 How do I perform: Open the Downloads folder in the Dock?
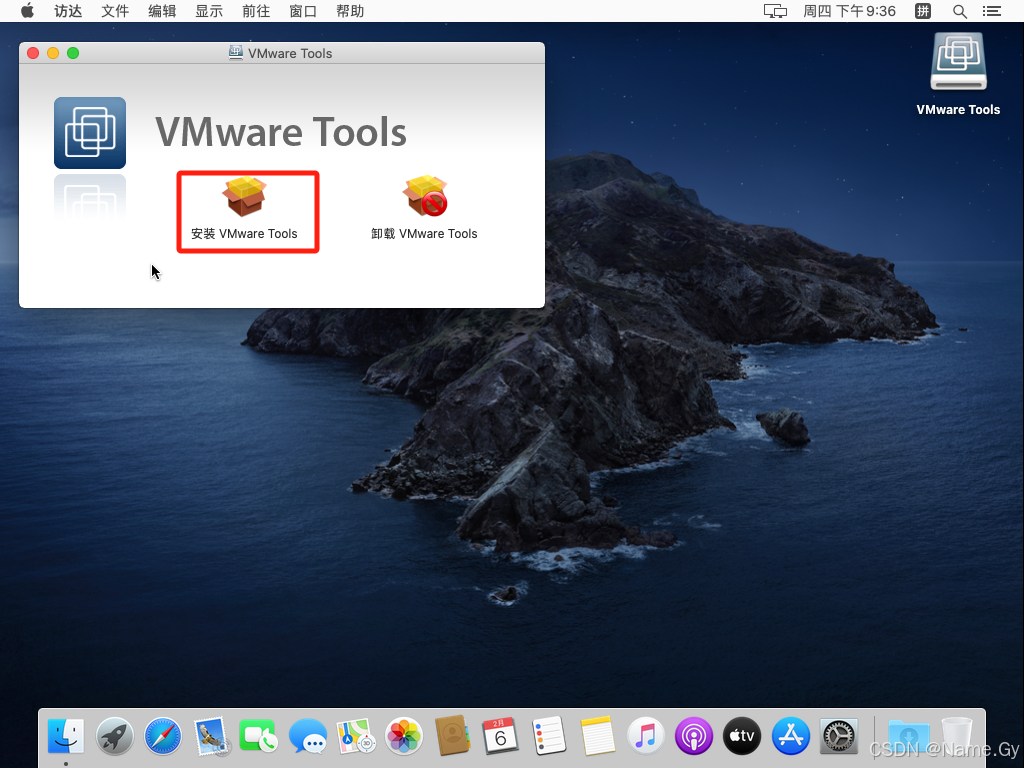tap(909, 736)
